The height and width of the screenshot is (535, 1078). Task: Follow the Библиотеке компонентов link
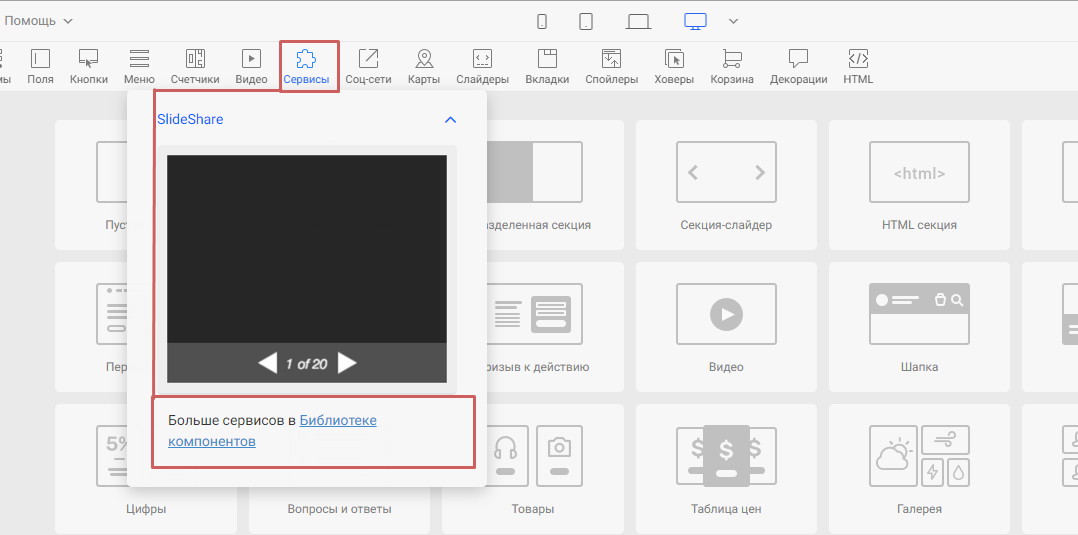coord(337,421)
